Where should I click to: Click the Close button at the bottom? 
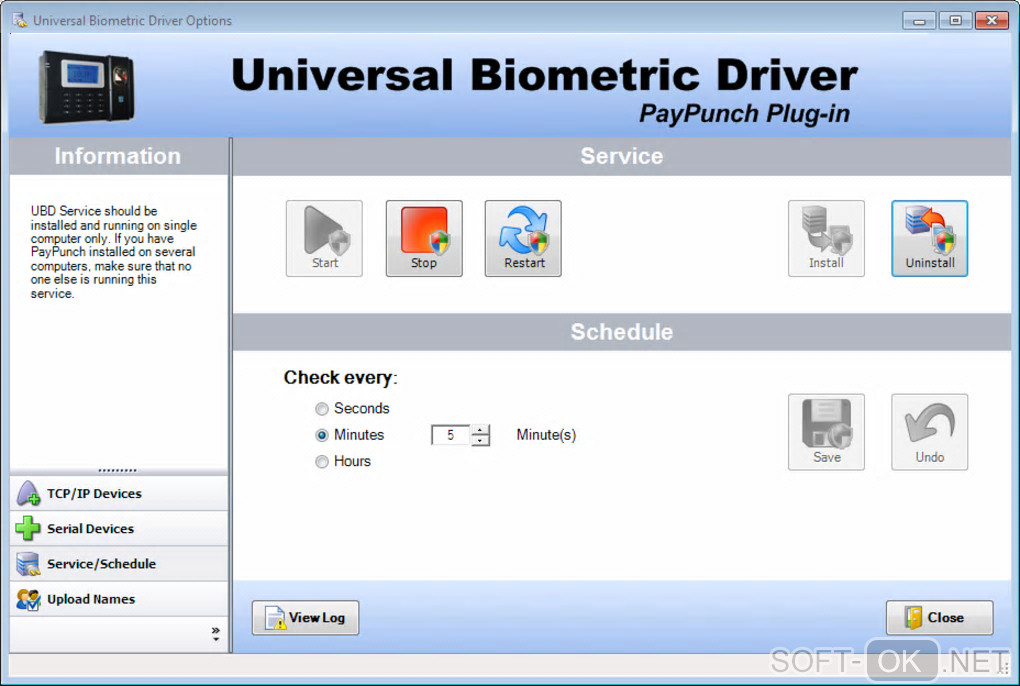coord(939,618)
